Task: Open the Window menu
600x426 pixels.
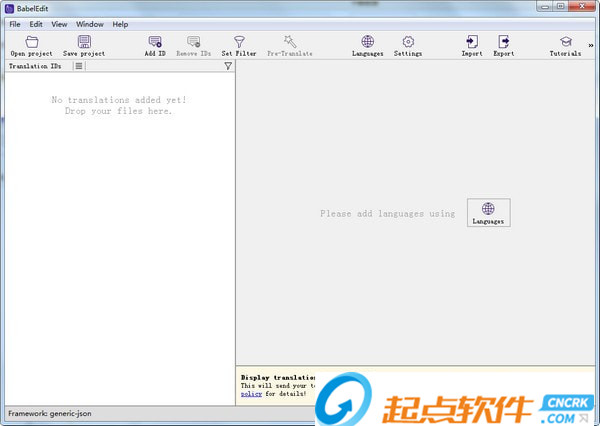Action: point(90,24)
